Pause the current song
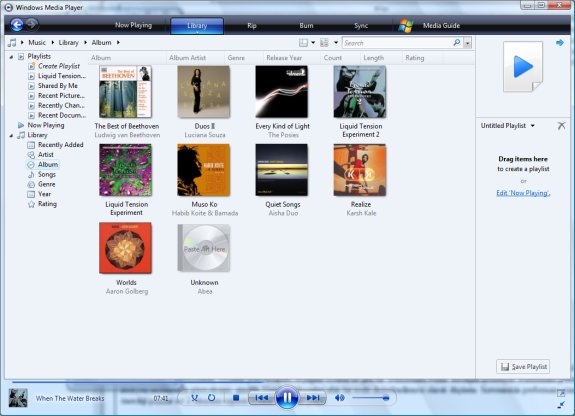 (287, 397)
